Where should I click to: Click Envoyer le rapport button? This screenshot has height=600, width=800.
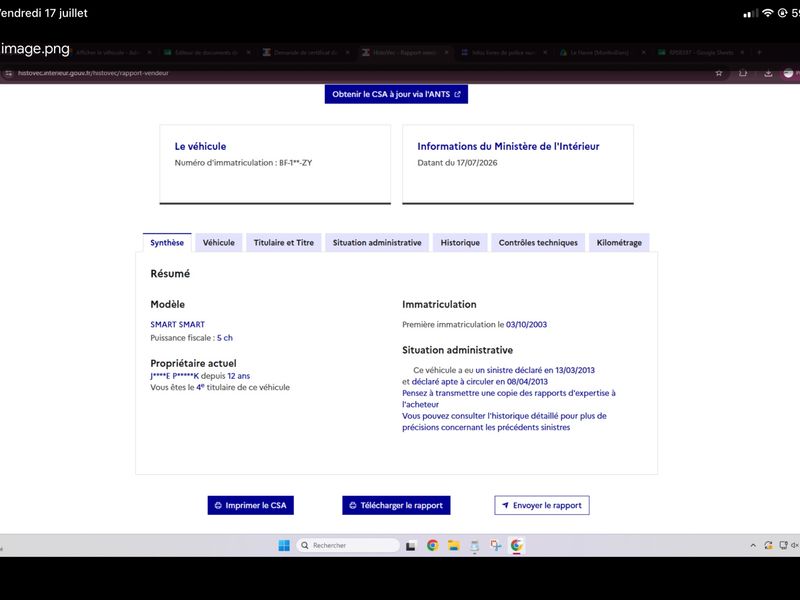tap(542, 505)
